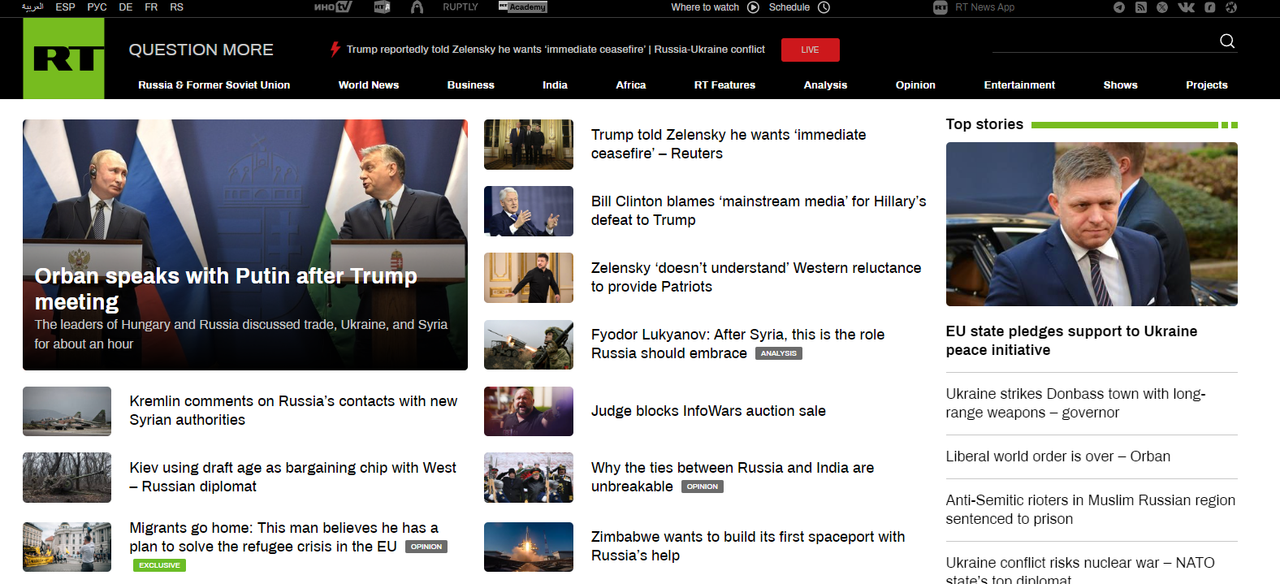Open Russia and India ties article
The width and height of the screenshot is (1280, 584).
(733, 477)
